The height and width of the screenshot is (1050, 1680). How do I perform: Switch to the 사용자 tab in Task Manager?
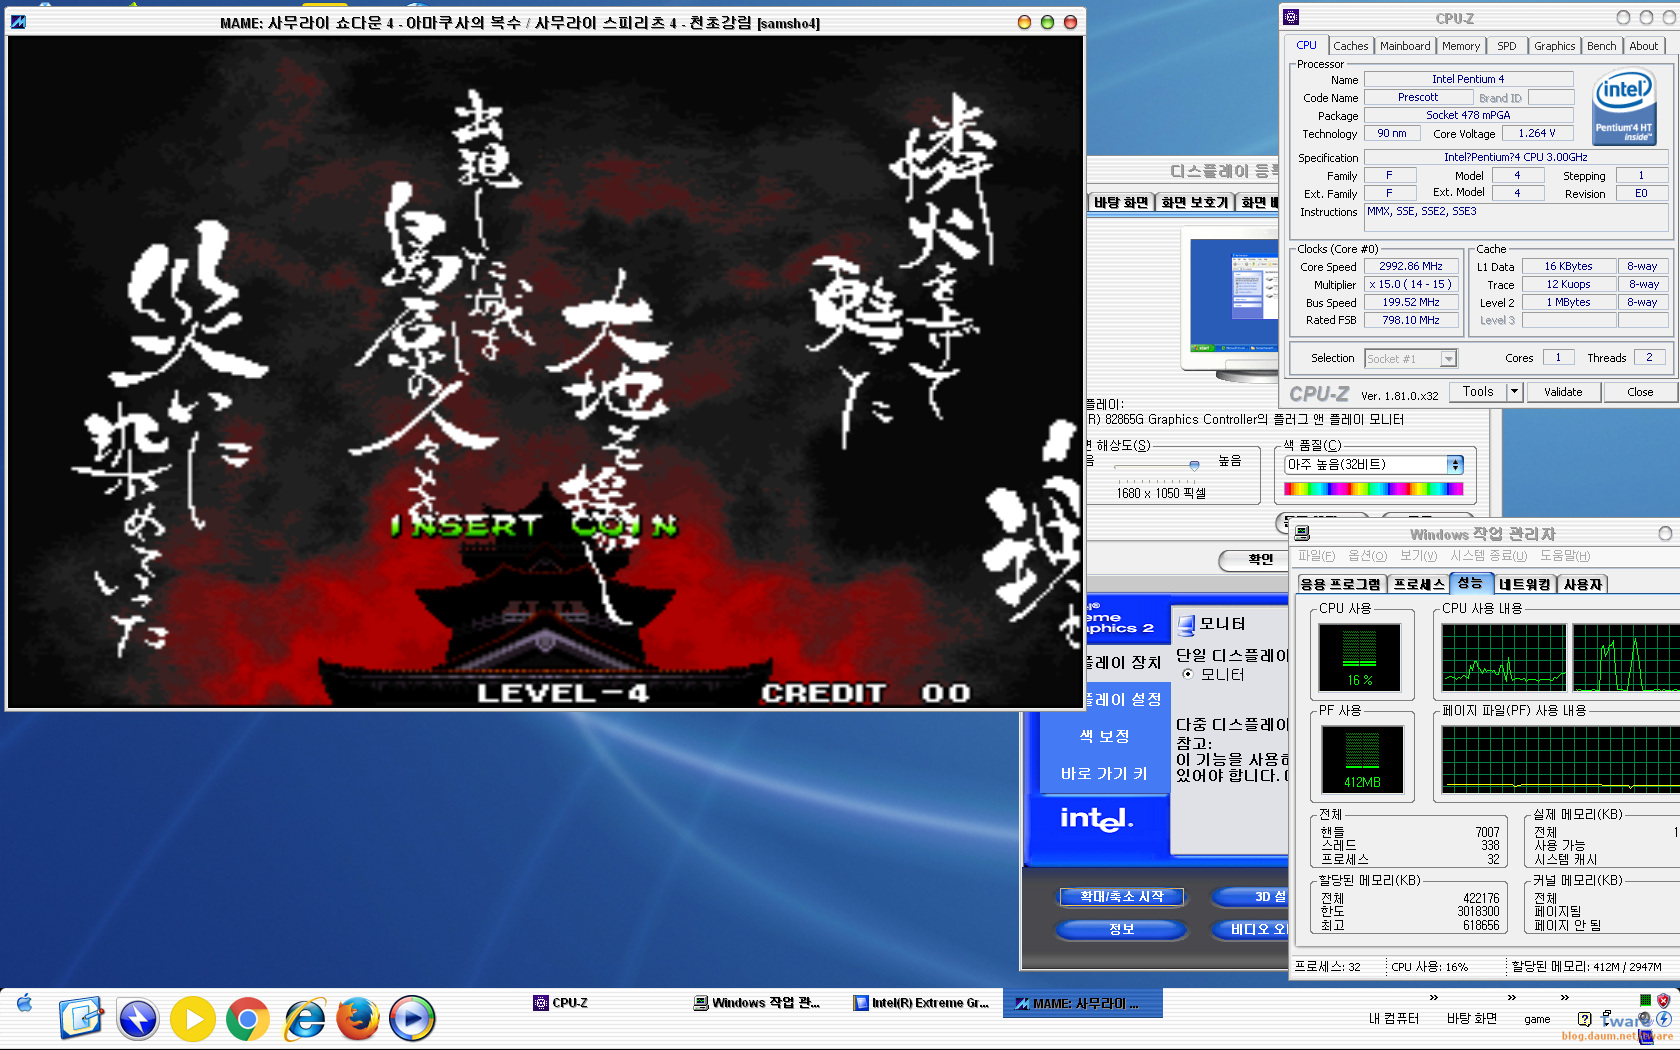click(1582, 584)
